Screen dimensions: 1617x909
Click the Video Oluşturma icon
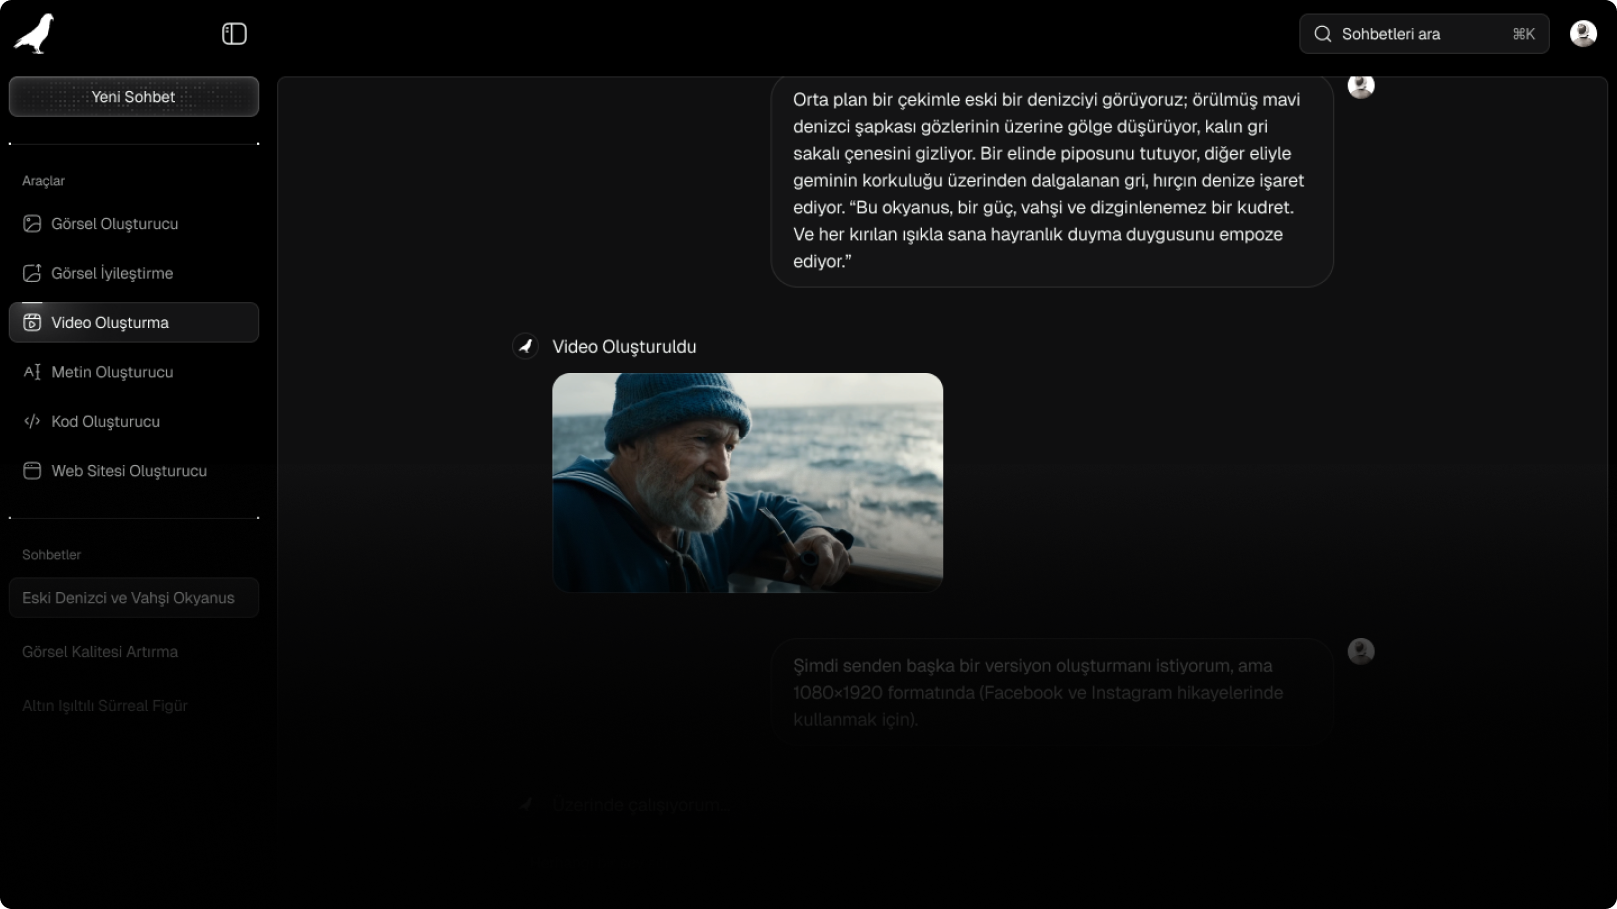(x=32, y=322)
